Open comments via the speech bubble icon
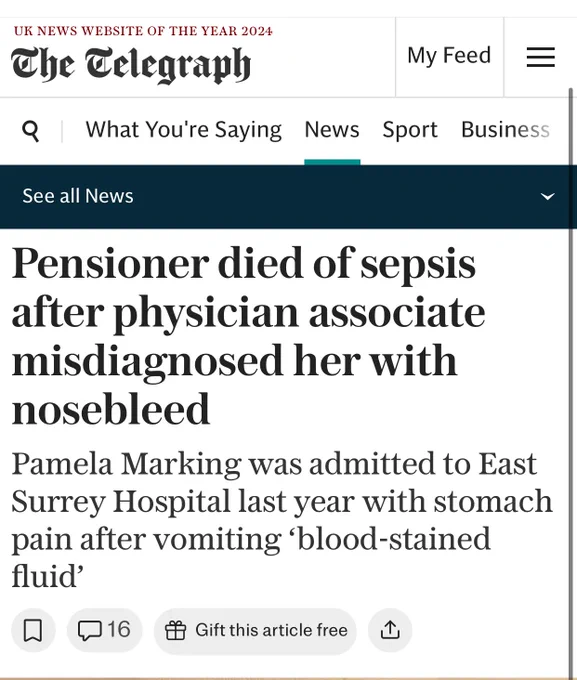This screenshot has width=577, height=680. click(x=90, y=630)
